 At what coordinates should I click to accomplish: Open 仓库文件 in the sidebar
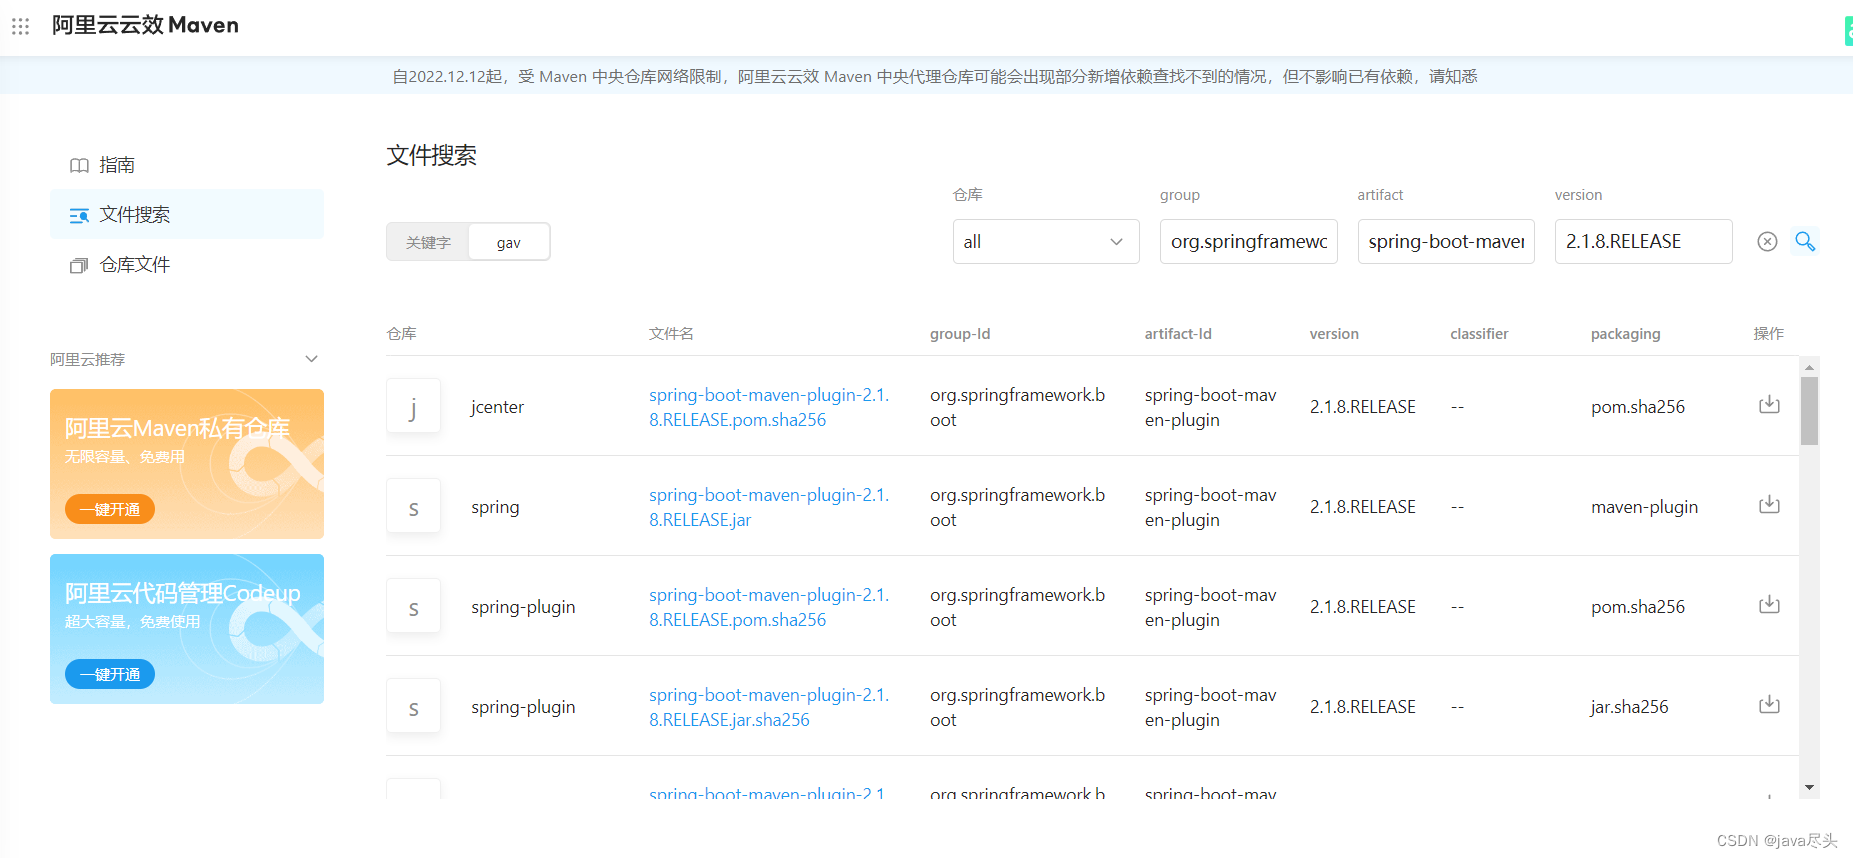coord(187,264)
